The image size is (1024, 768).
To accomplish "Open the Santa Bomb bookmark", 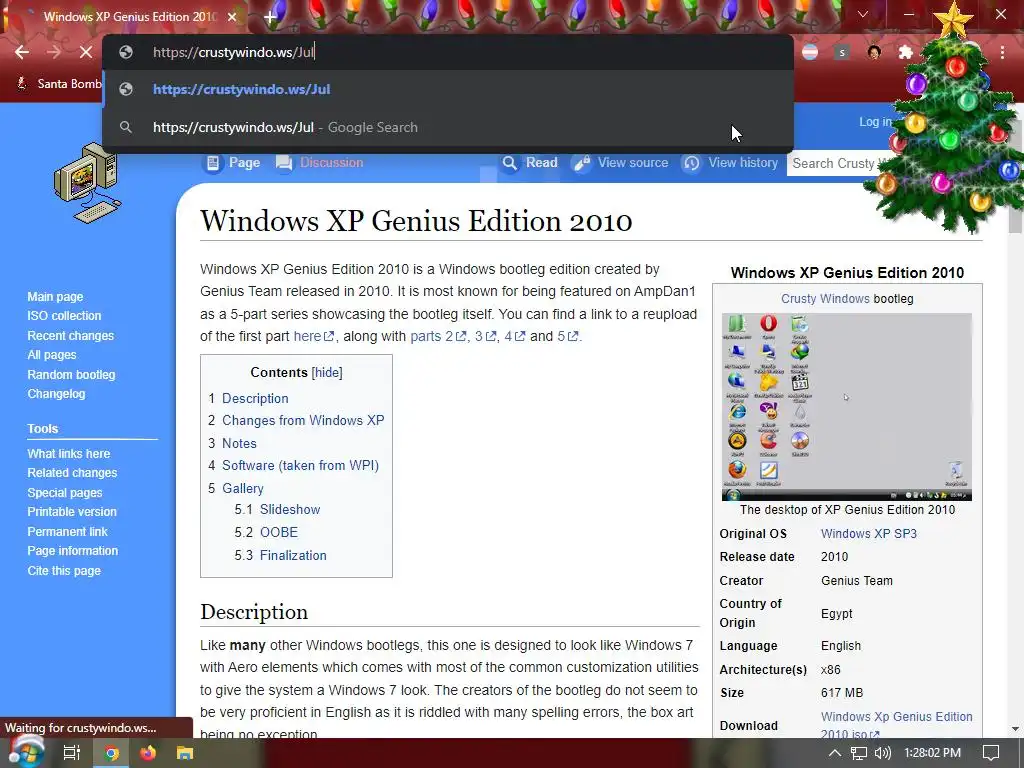I will (x=59, y=84).
